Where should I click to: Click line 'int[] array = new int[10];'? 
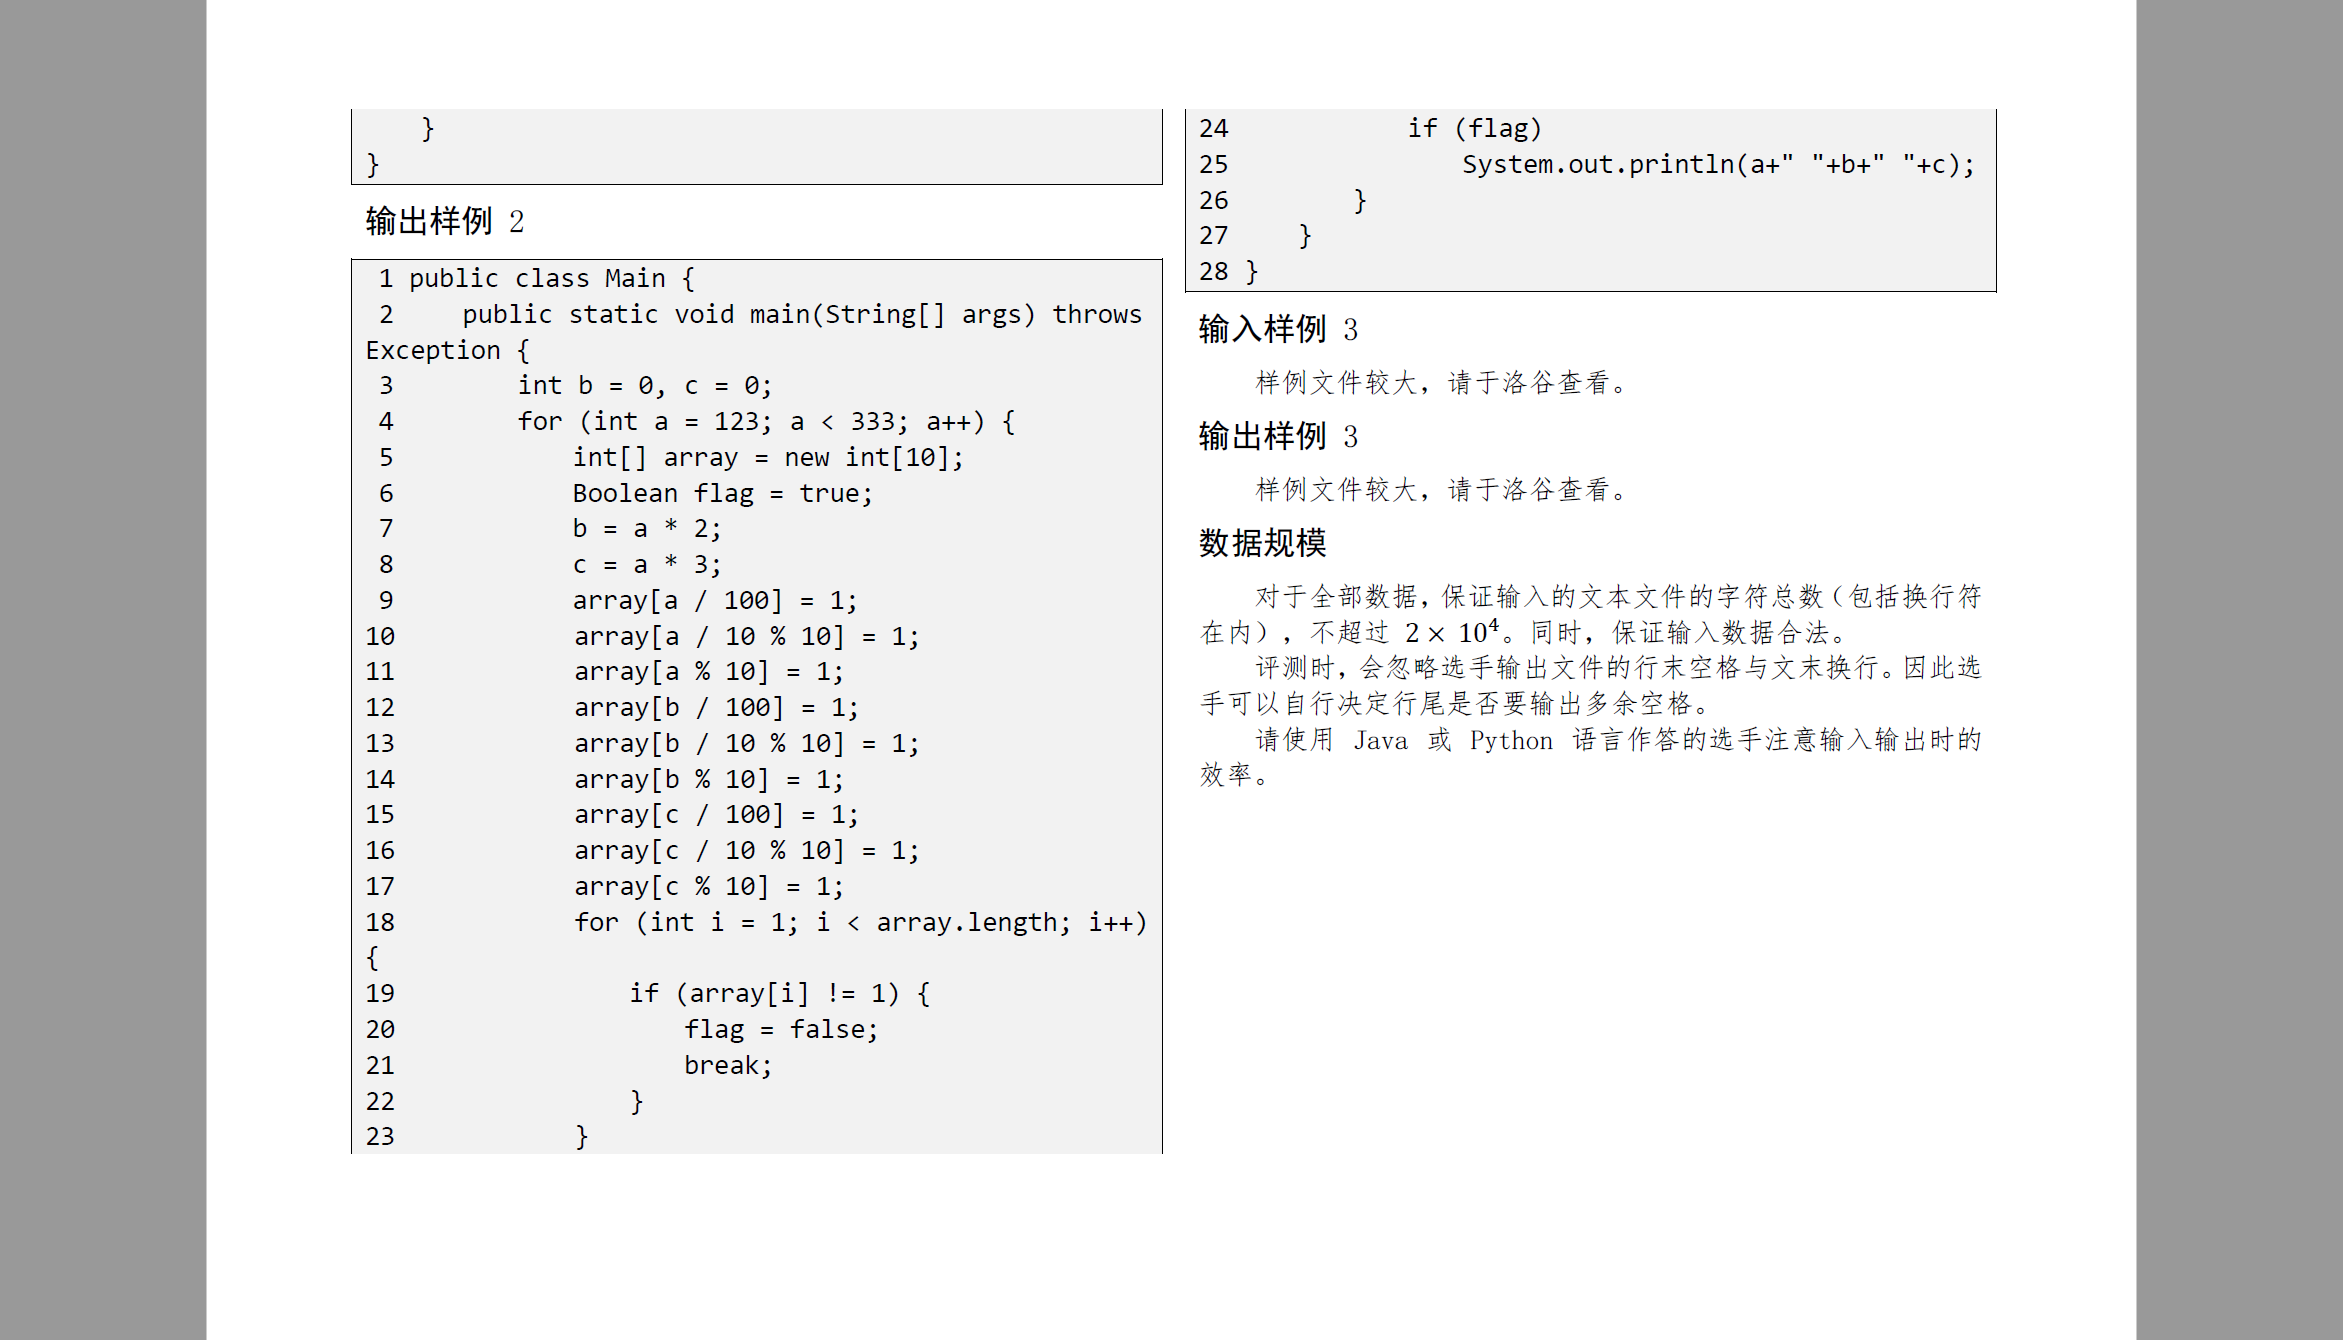768,458
